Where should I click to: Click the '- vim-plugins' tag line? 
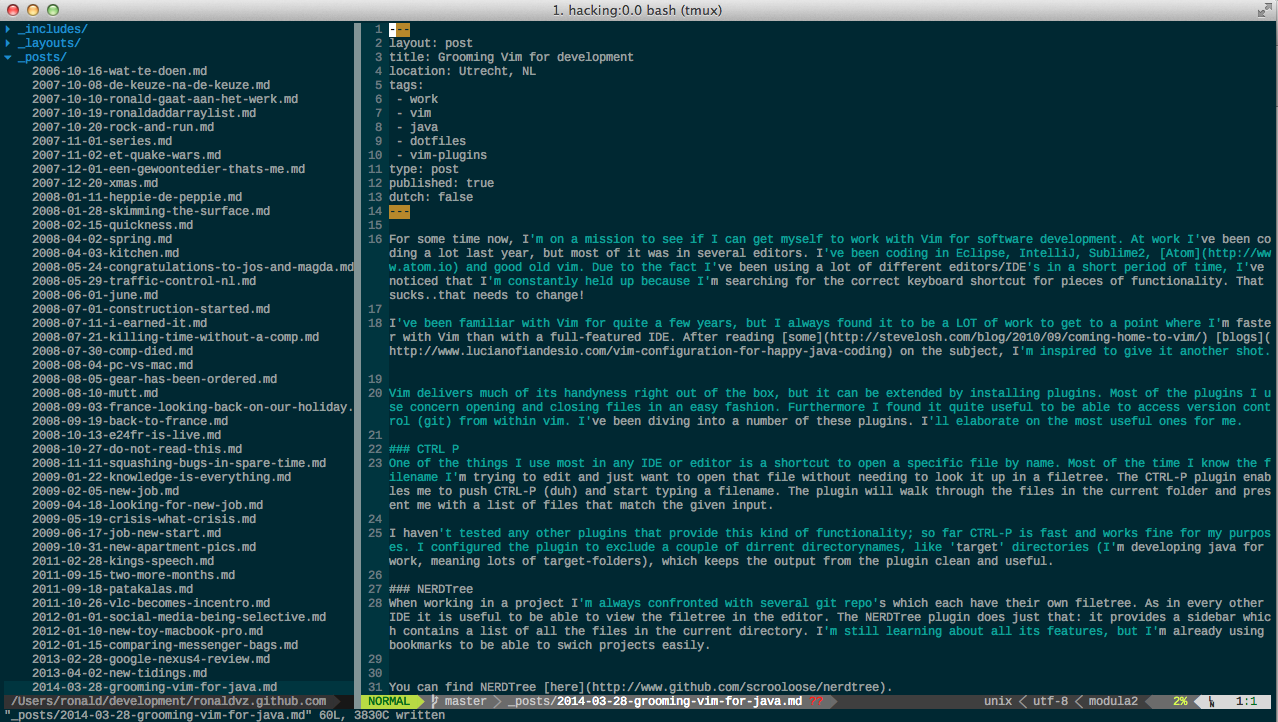coord(442,155)
